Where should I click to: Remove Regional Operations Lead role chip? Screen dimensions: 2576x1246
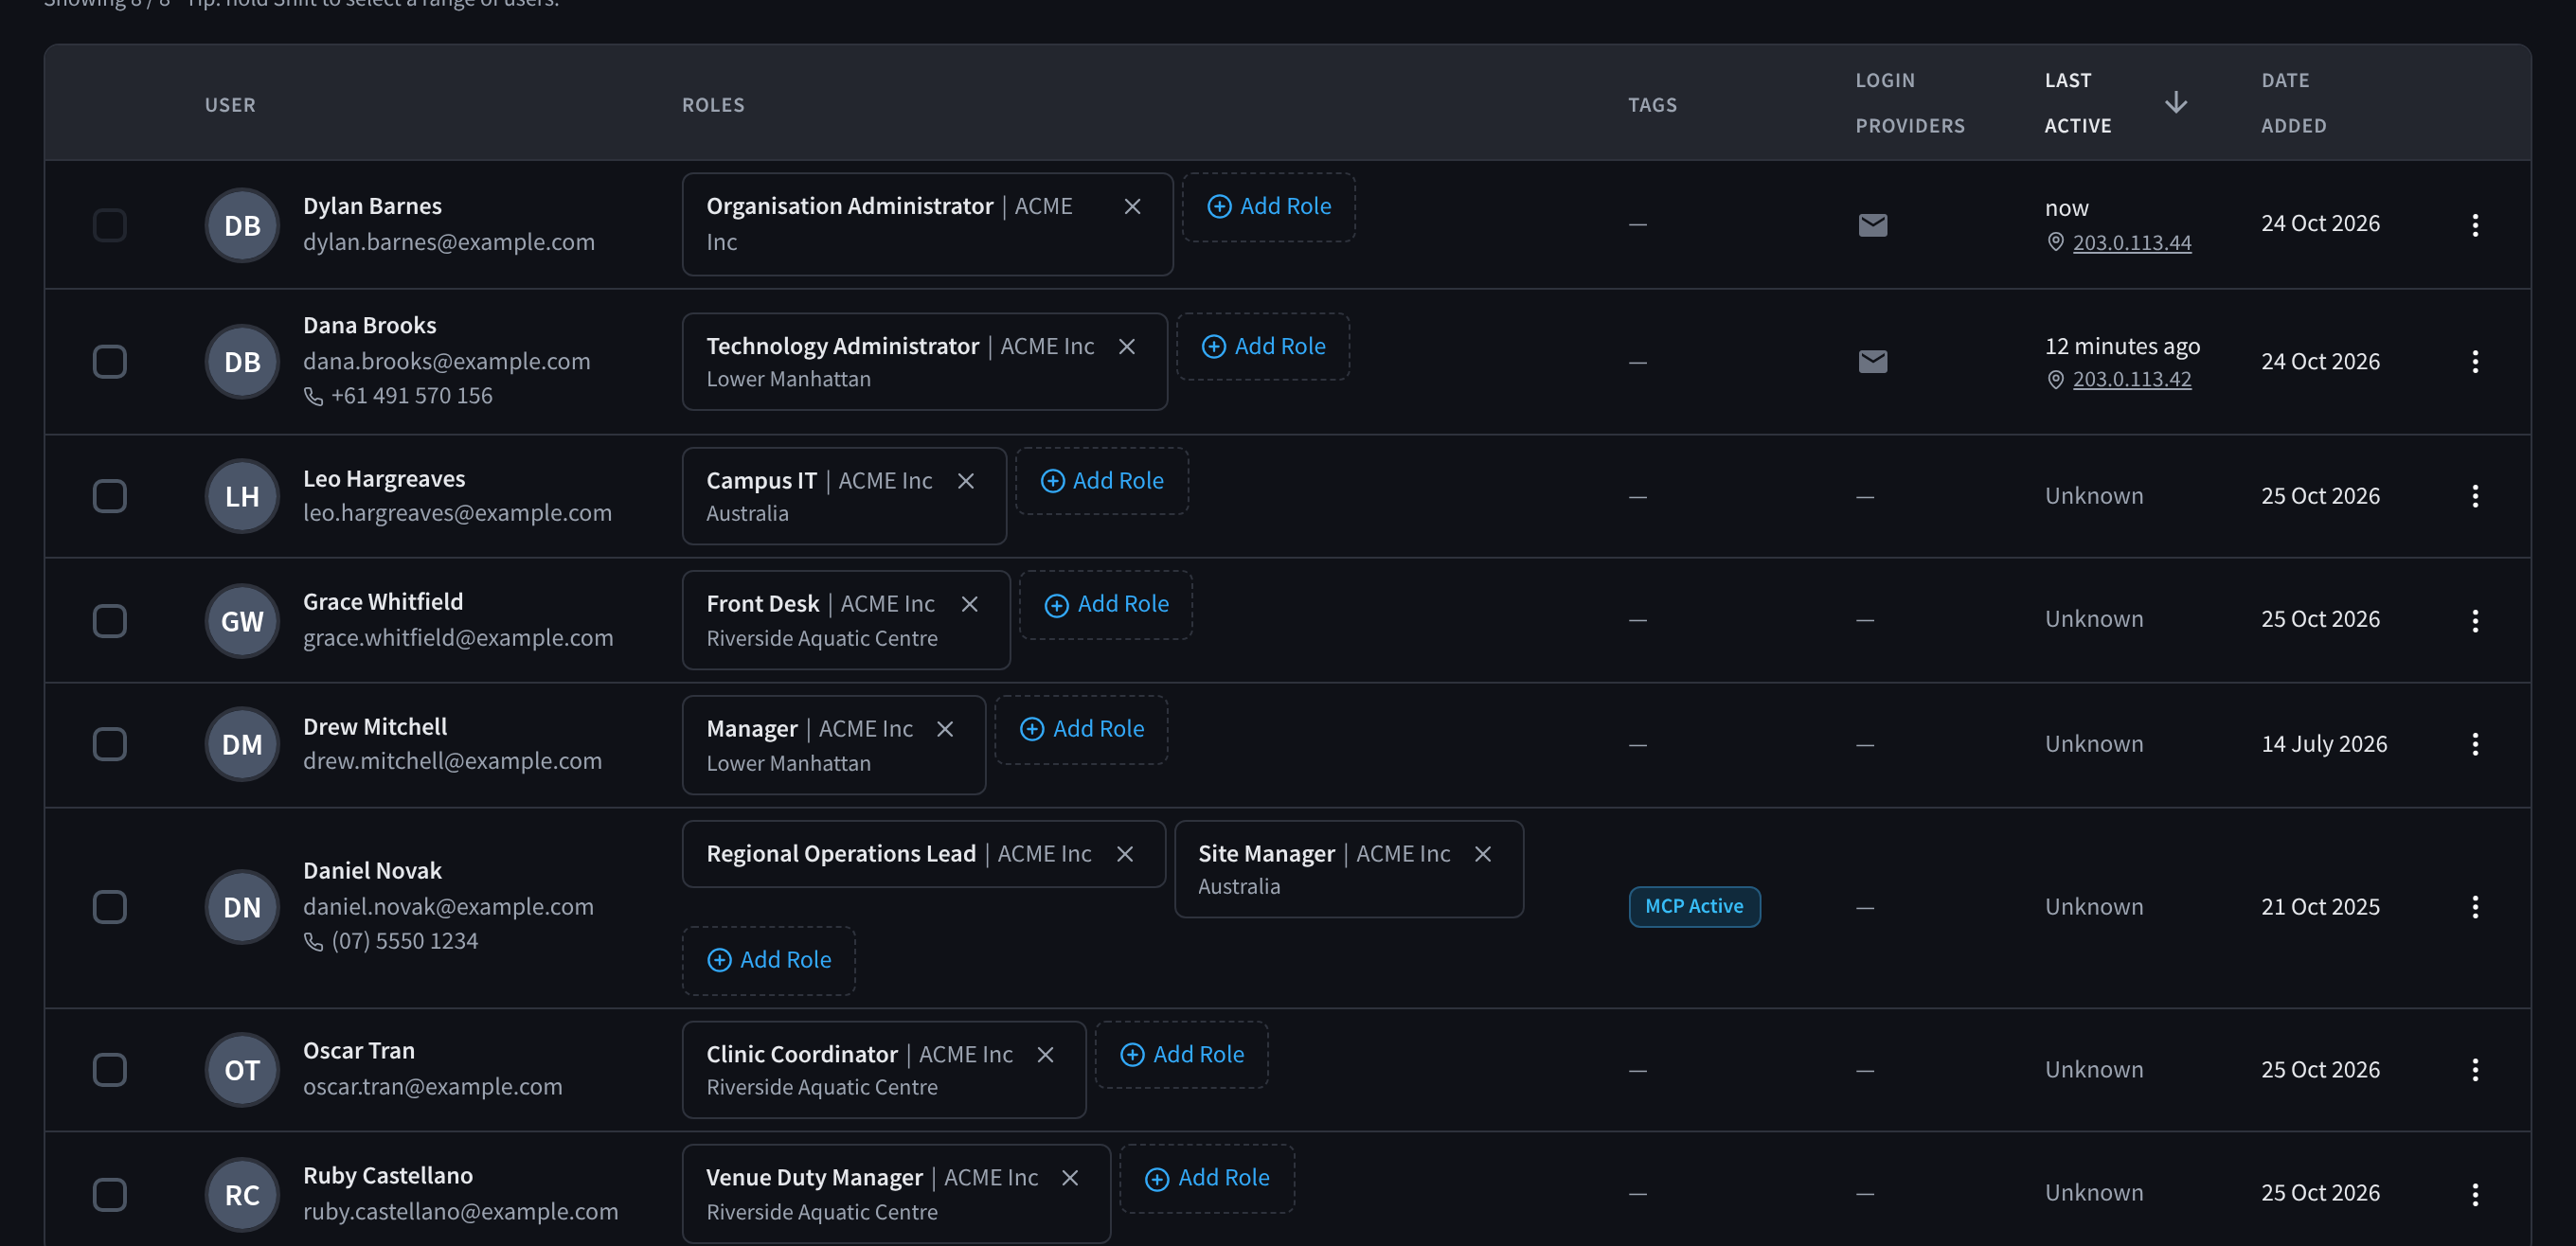(1125, 854)
